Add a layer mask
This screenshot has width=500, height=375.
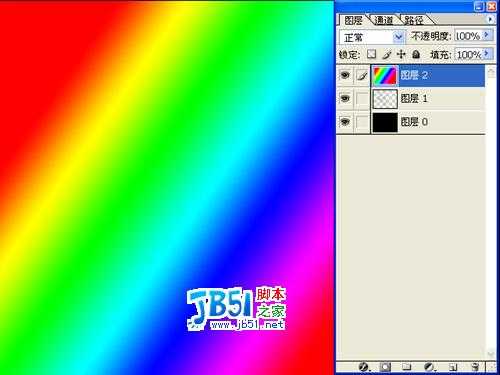(385, 367)
